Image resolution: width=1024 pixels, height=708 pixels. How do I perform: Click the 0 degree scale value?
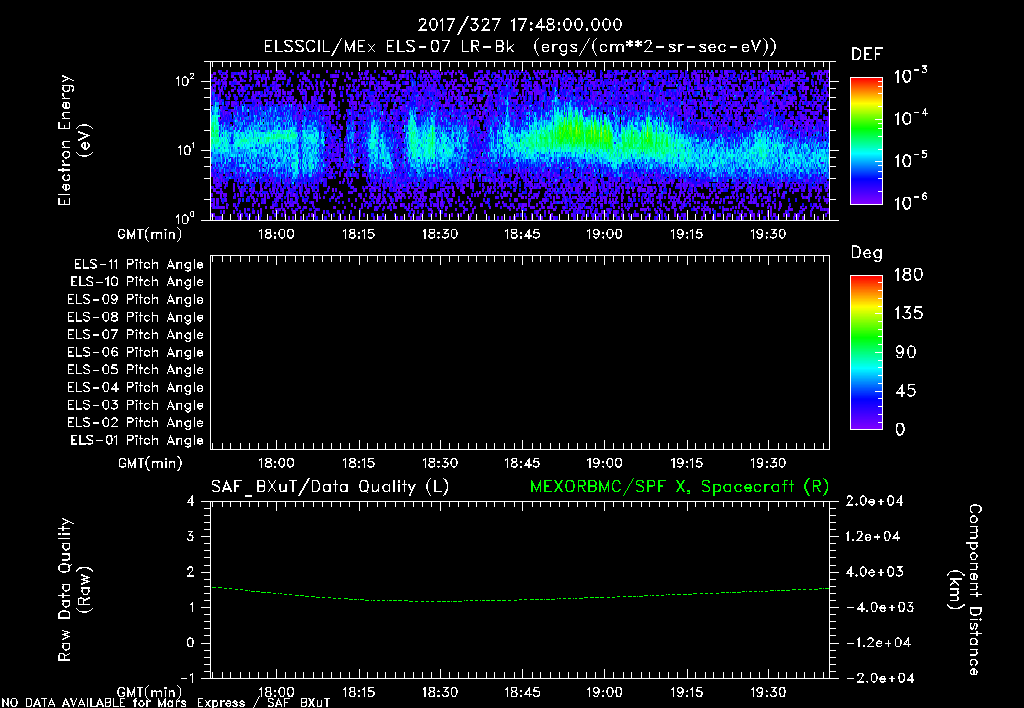(x=901, y=429)
